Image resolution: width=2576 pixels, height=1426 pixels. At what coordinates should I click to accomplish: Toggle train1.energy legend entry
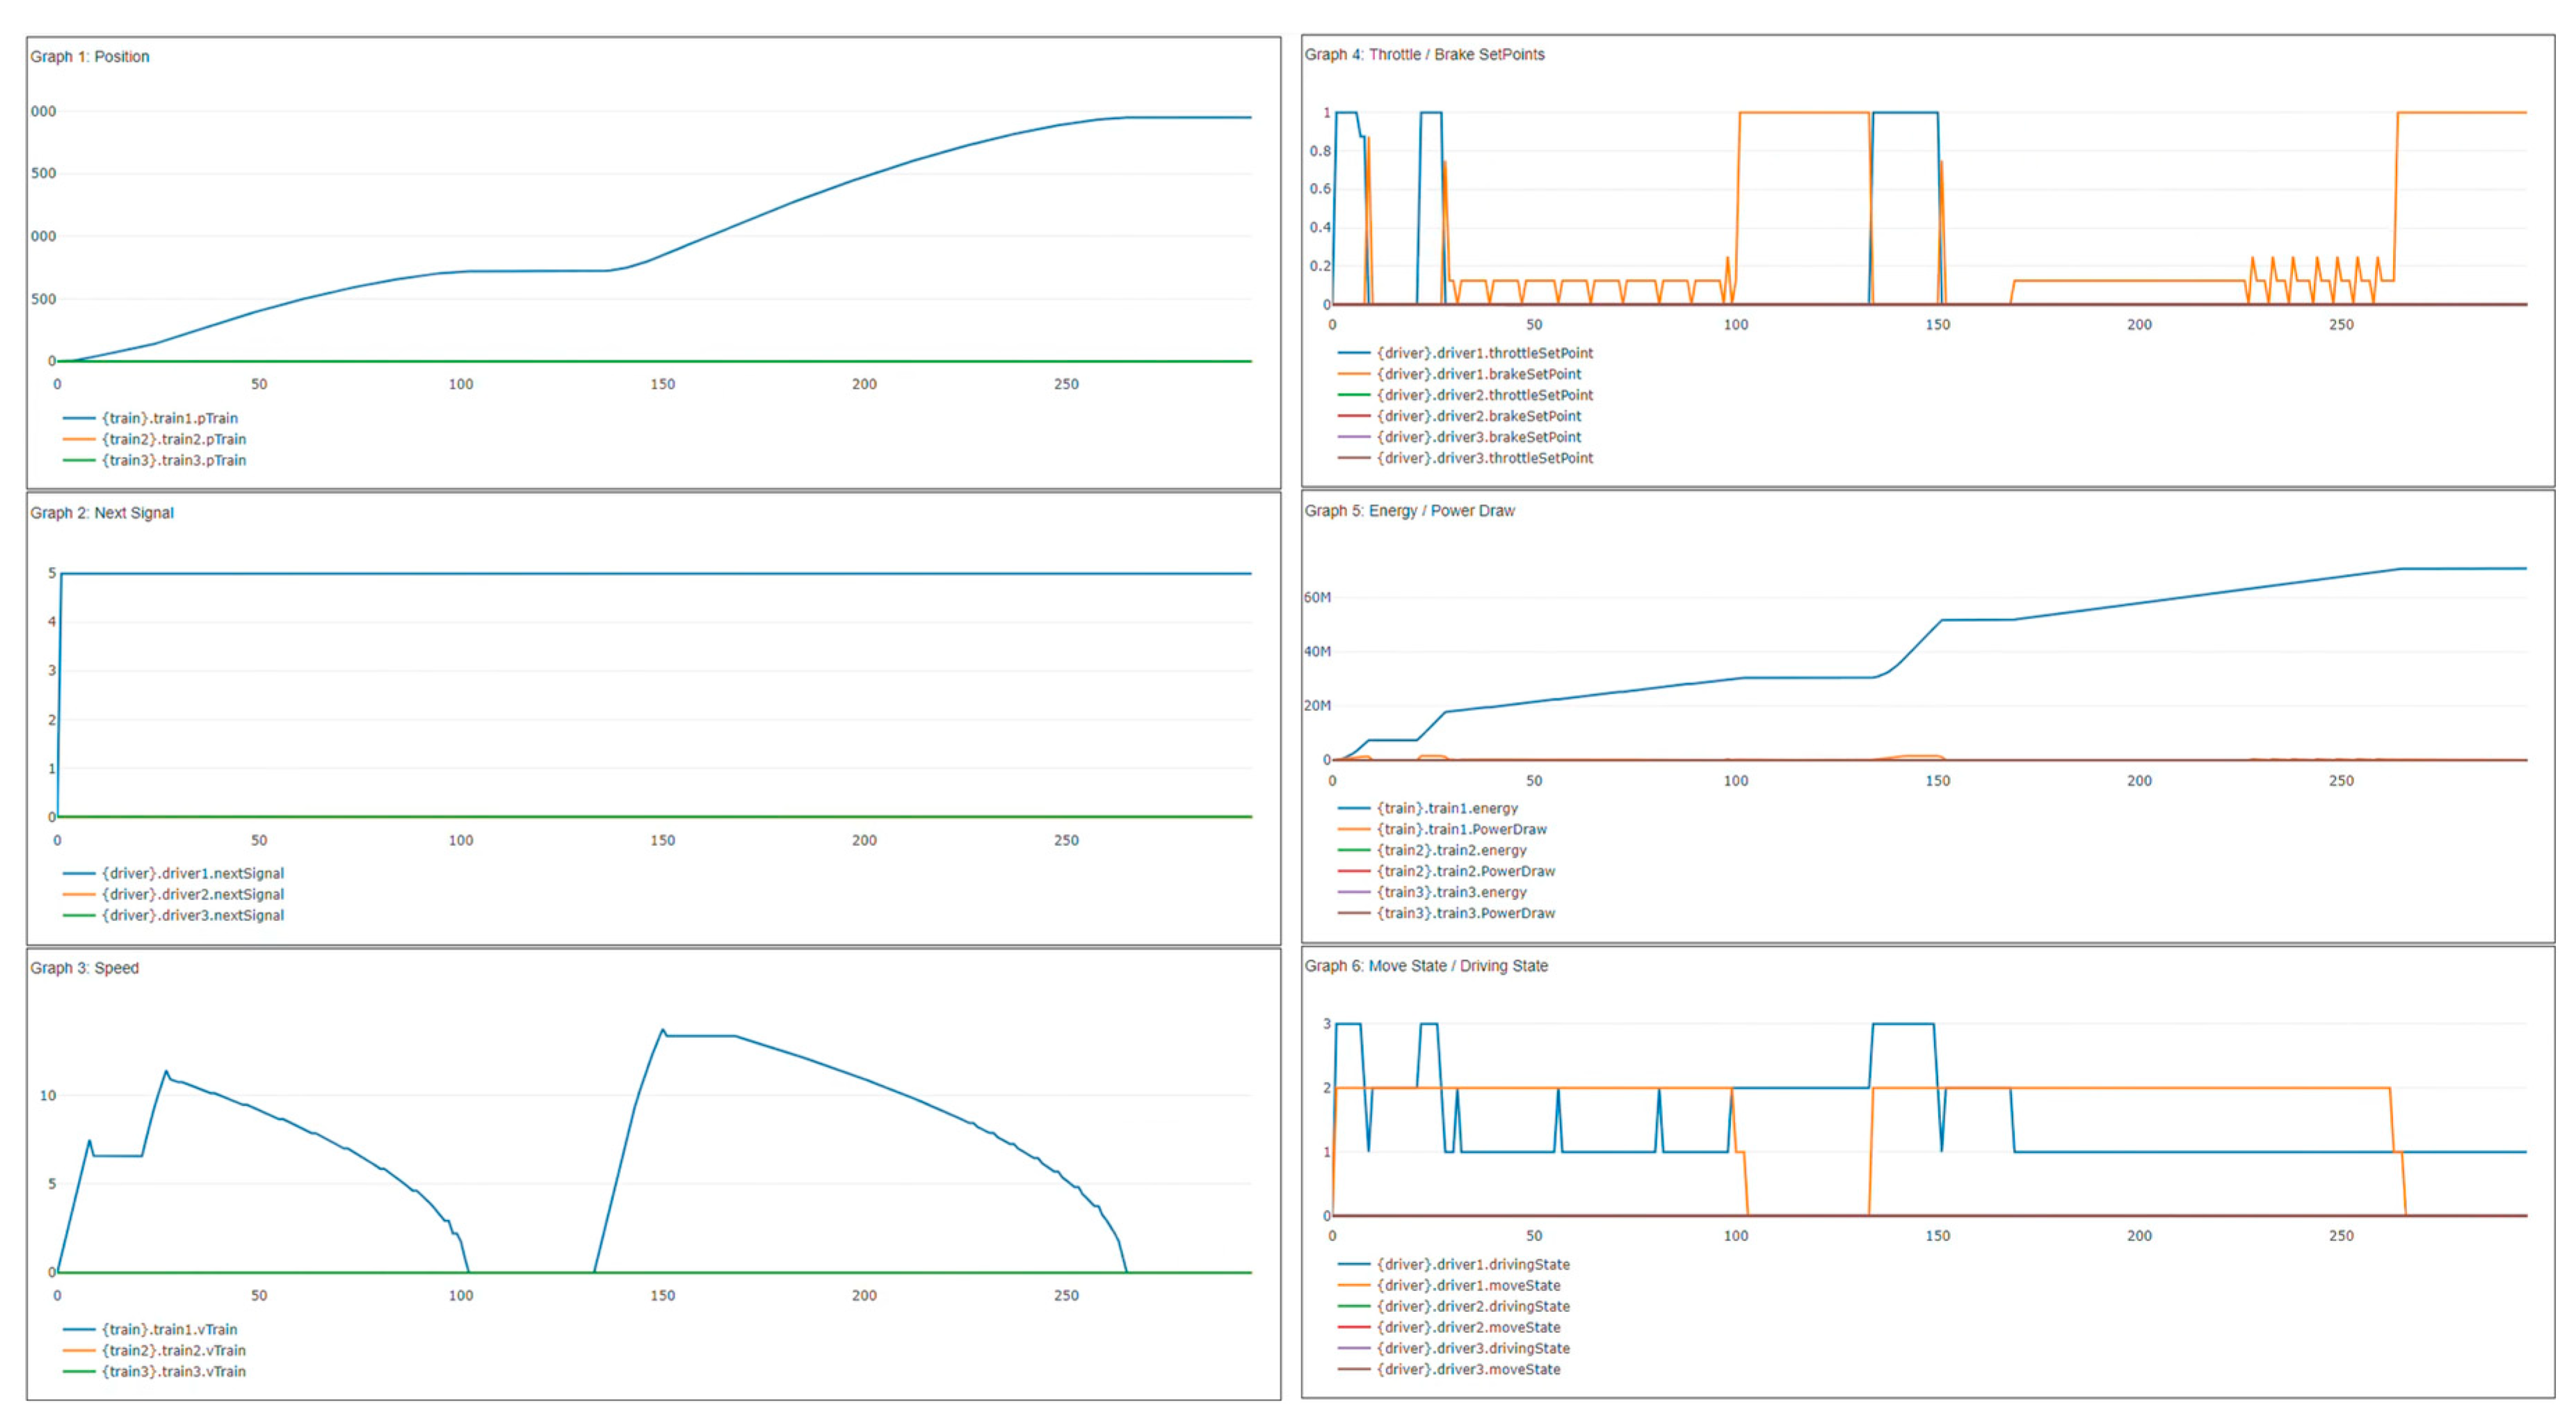pyautogui.click(x=1428, y=808)
